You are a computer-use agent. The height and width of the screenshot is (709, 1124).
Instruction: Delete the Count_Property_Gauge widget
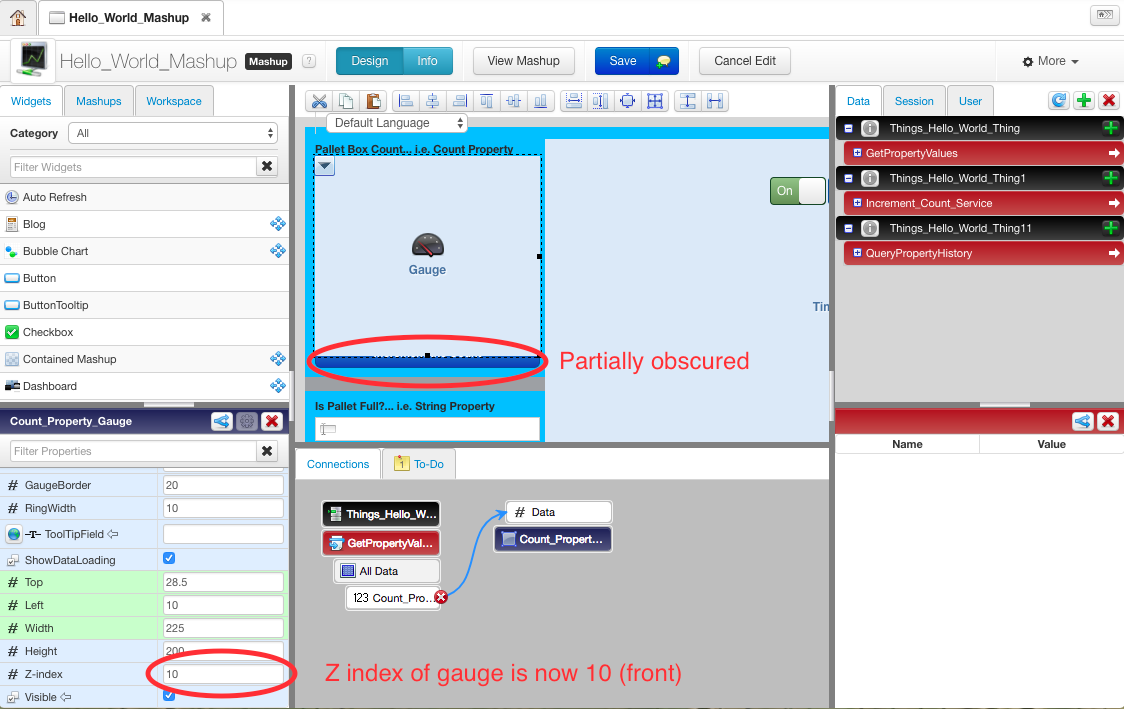click(272, 422)
